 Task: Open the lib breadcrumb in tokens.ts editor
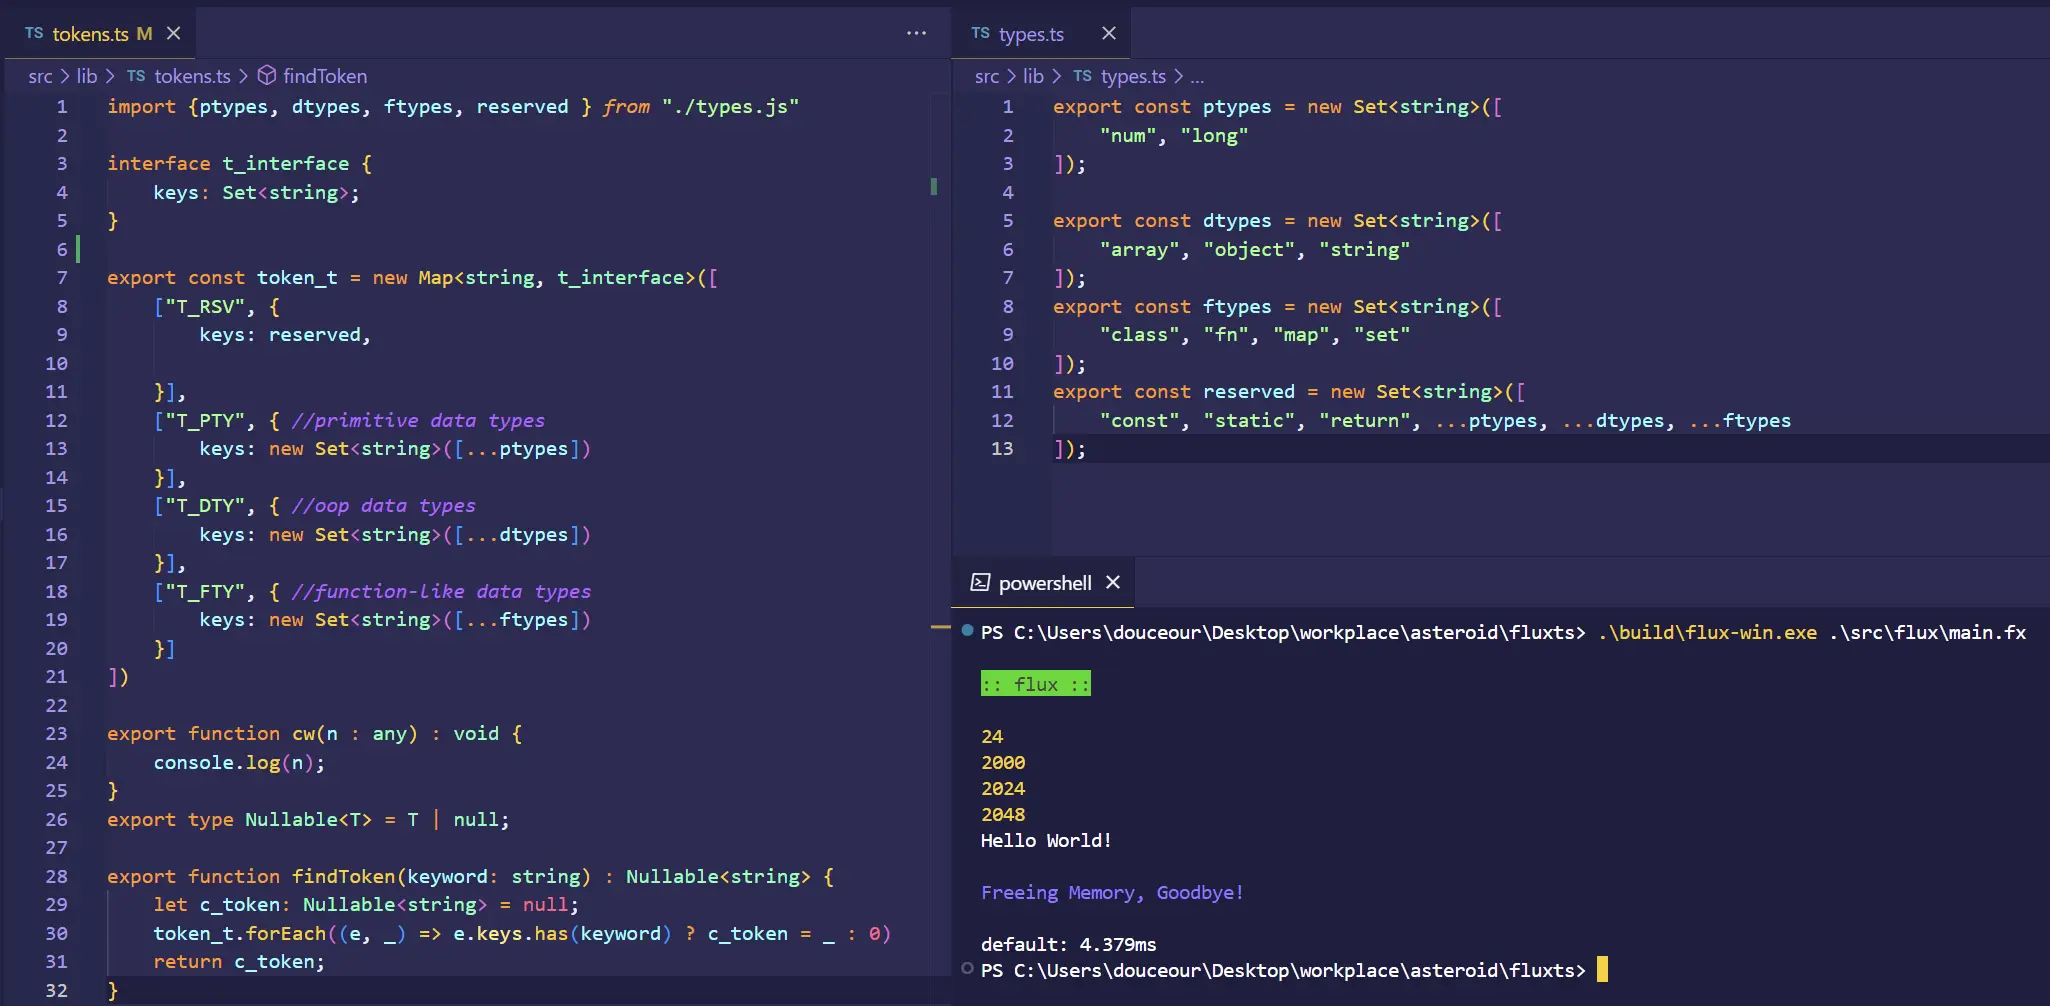tap(87, 76)
